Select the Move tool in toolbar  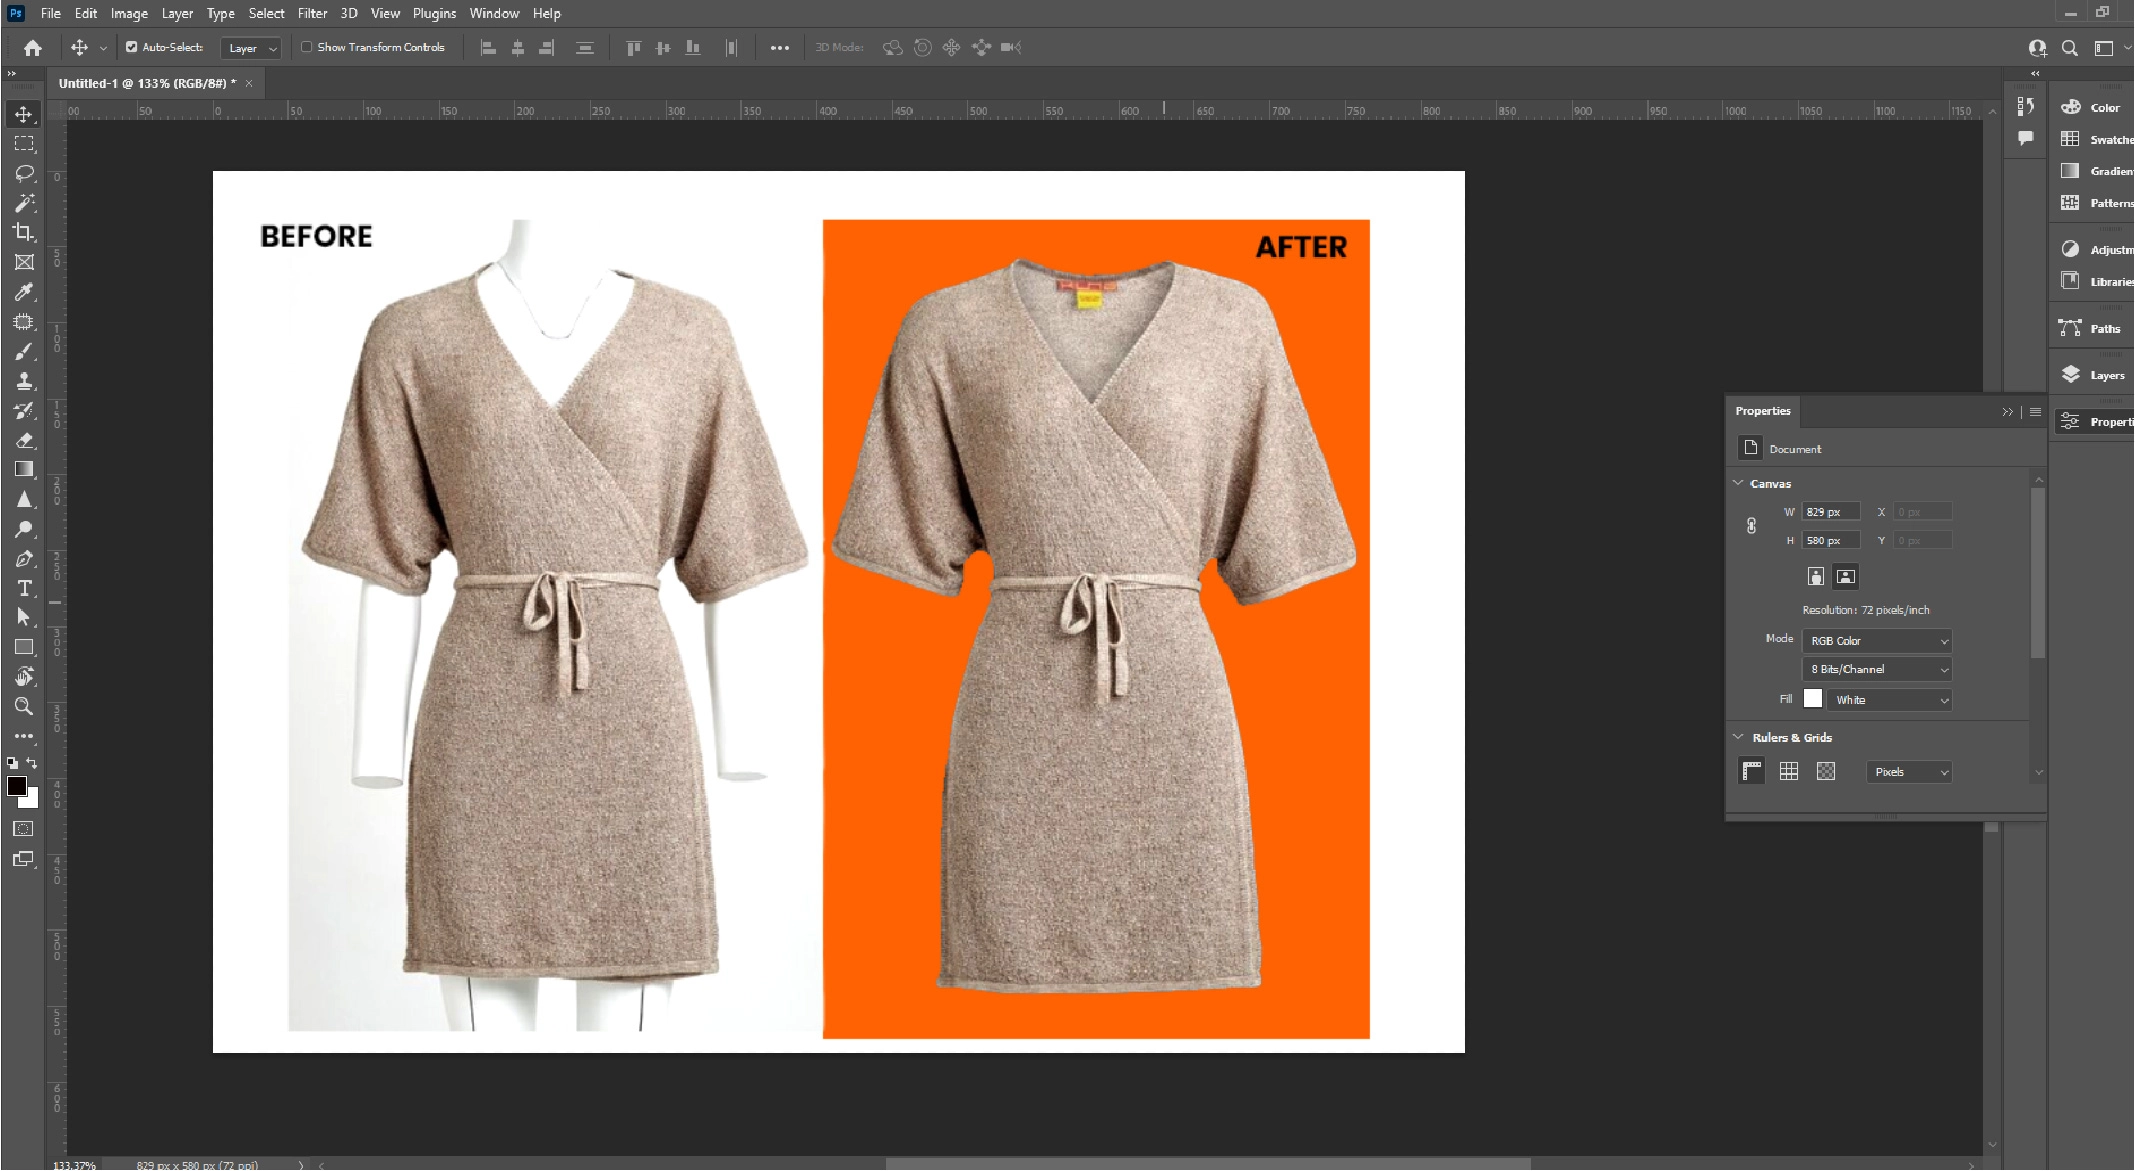coord(22,114)
